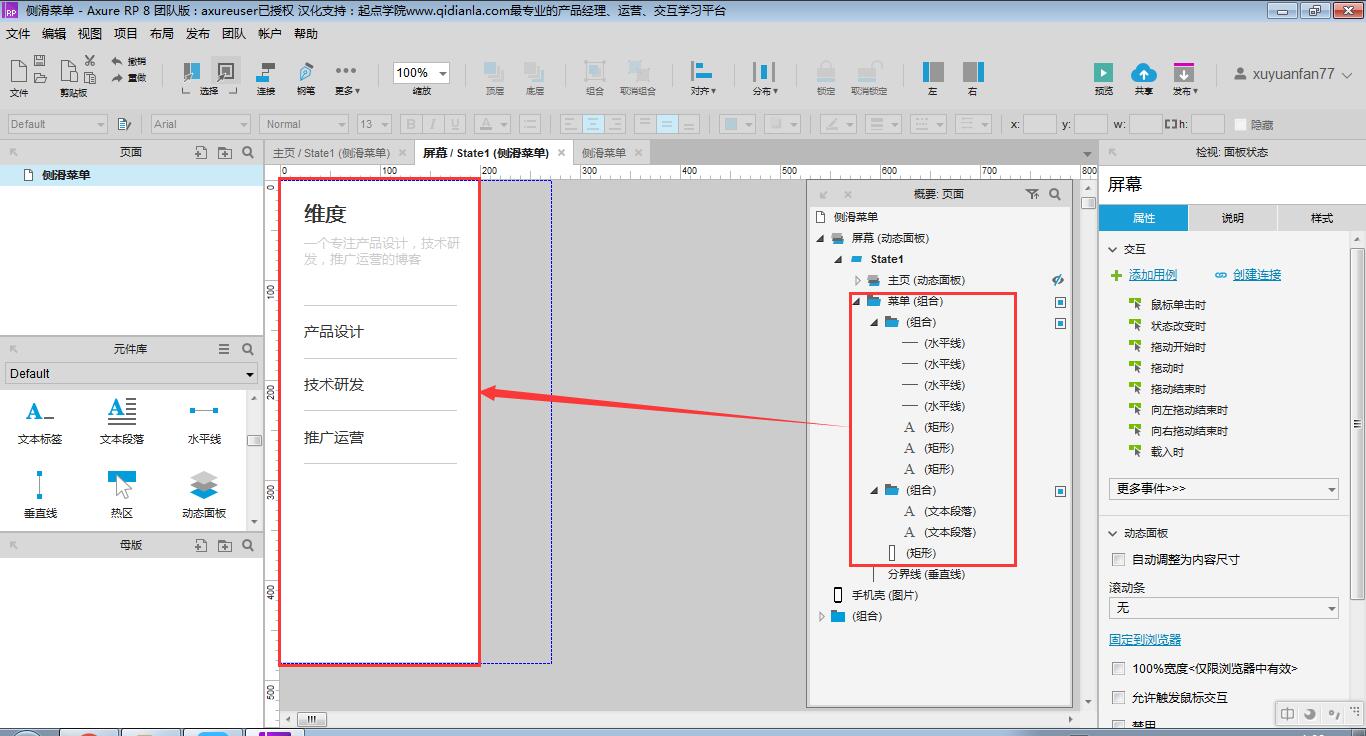Image resolution: width=1366 pixels, height=736 pixels.
Task: Open the 布局 menu
Action: tap(162, 34)
